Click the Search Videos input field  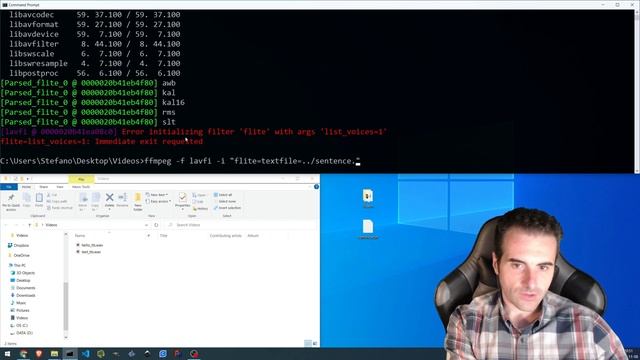[x=241, y=225]
